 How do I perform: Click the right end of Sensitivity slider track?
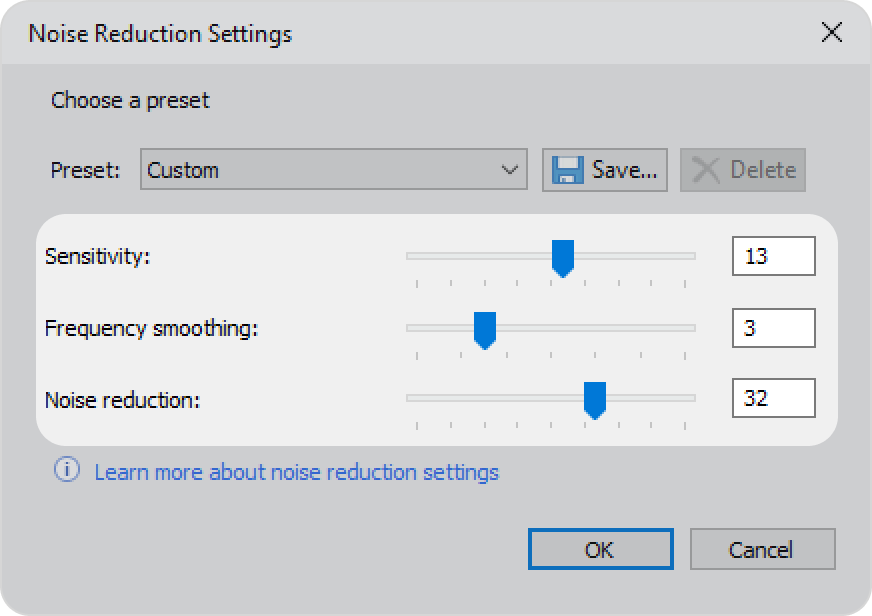[x=691, y=256]
